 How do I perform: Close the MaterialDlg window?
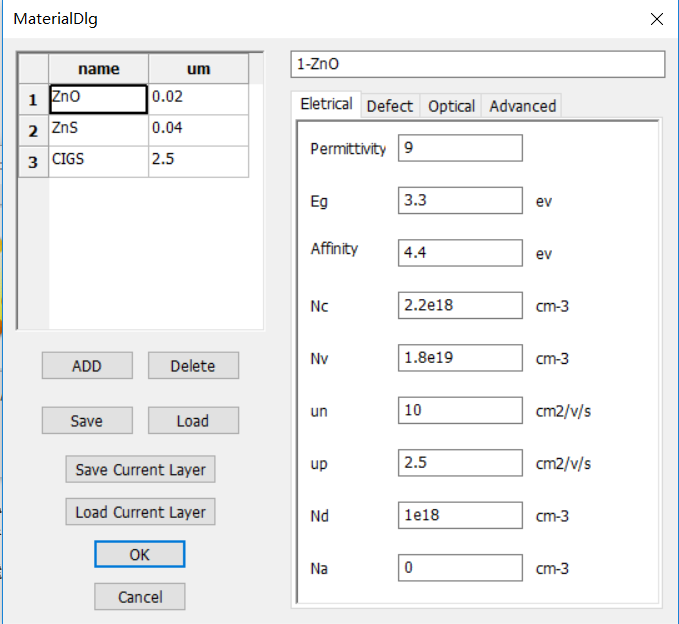pos(656,19)
